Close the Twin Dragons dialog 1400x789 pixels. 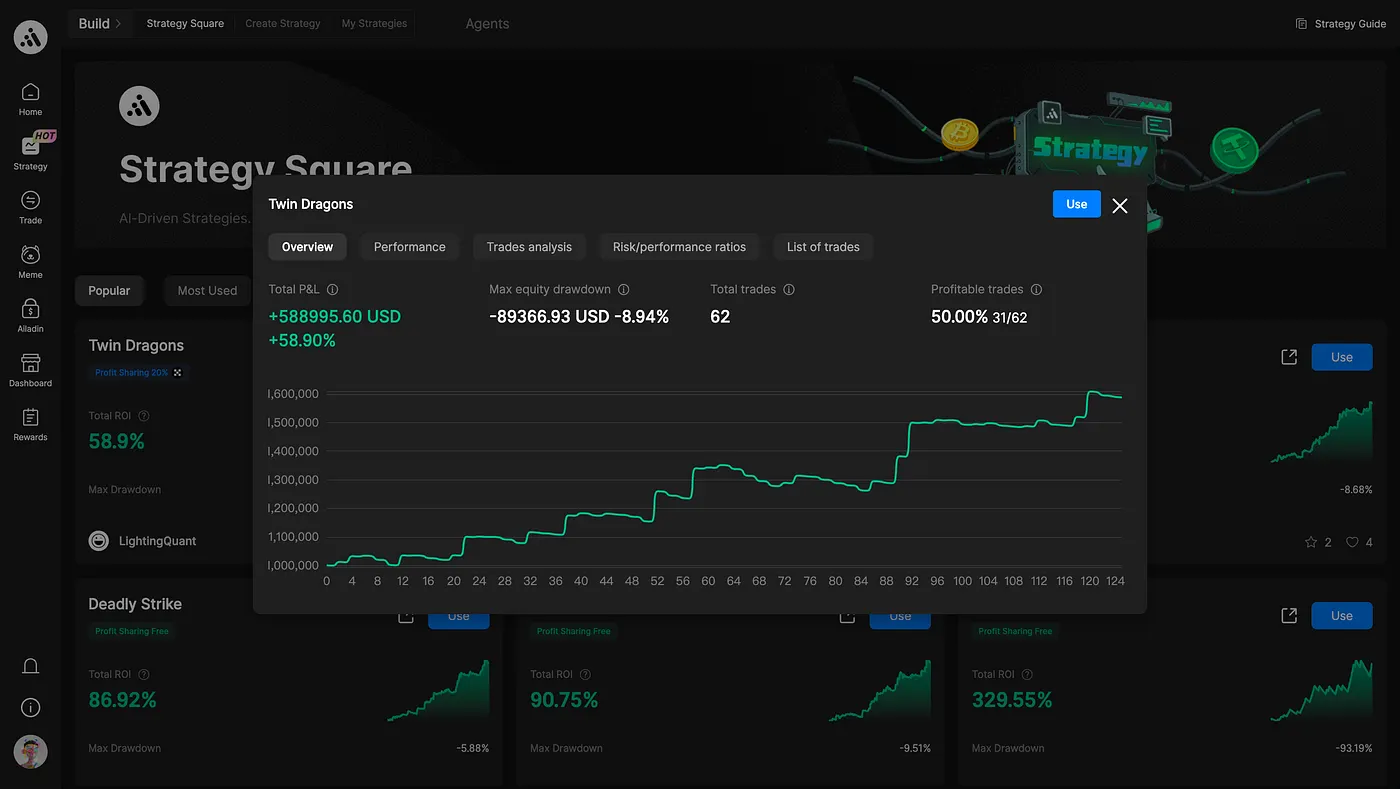pos(1120,205)
